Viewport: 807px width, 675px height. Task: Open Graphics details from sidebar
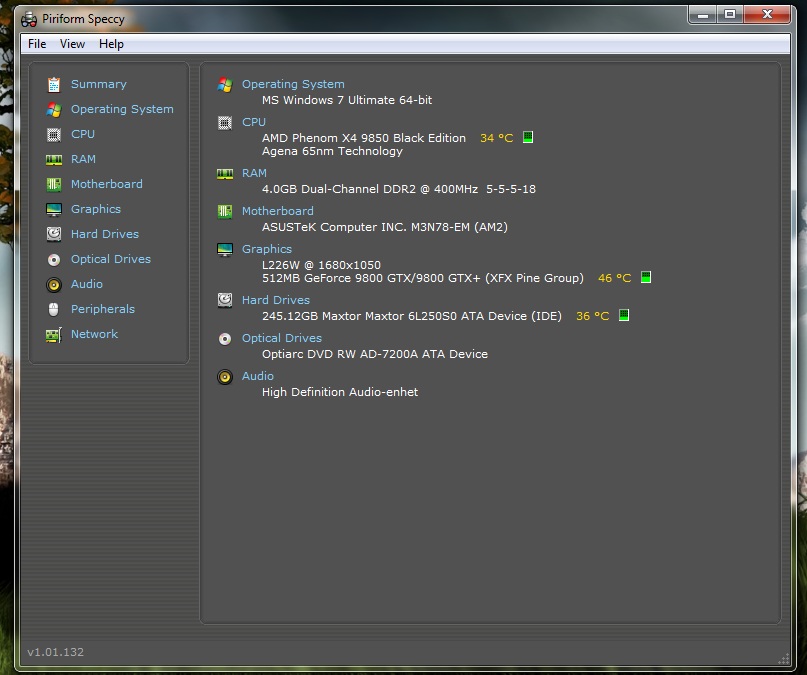tap(96, 209)
